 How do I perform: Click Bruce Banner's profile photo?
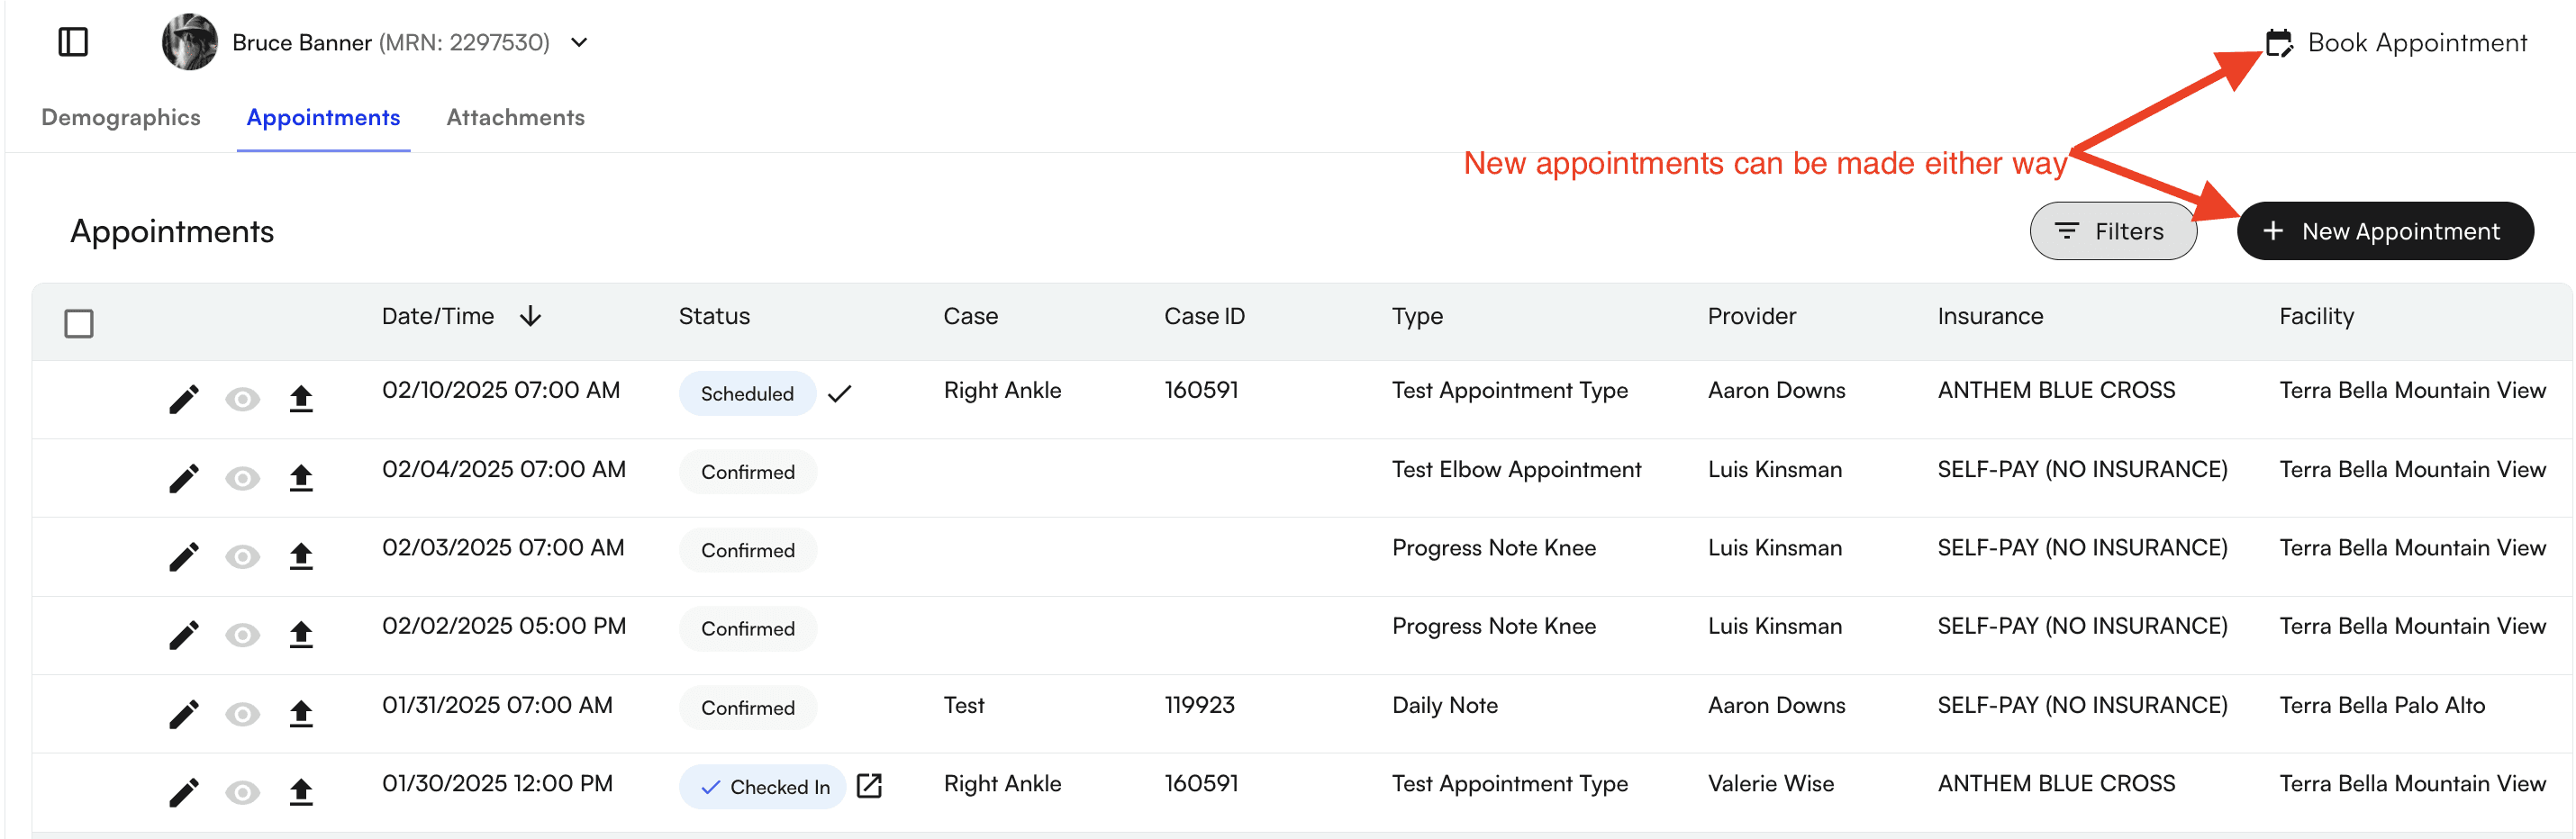pos(190,42)
